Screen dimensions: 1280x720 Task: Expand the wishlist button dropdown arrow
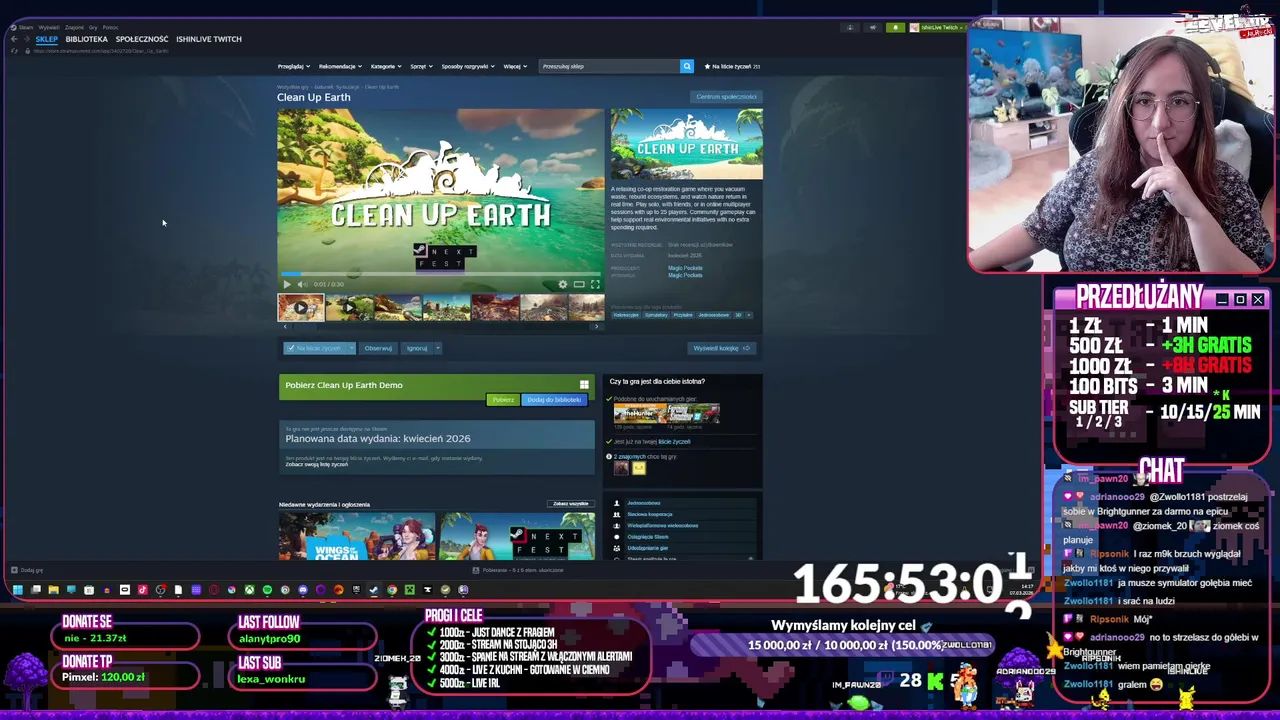(x=351, y=348)
